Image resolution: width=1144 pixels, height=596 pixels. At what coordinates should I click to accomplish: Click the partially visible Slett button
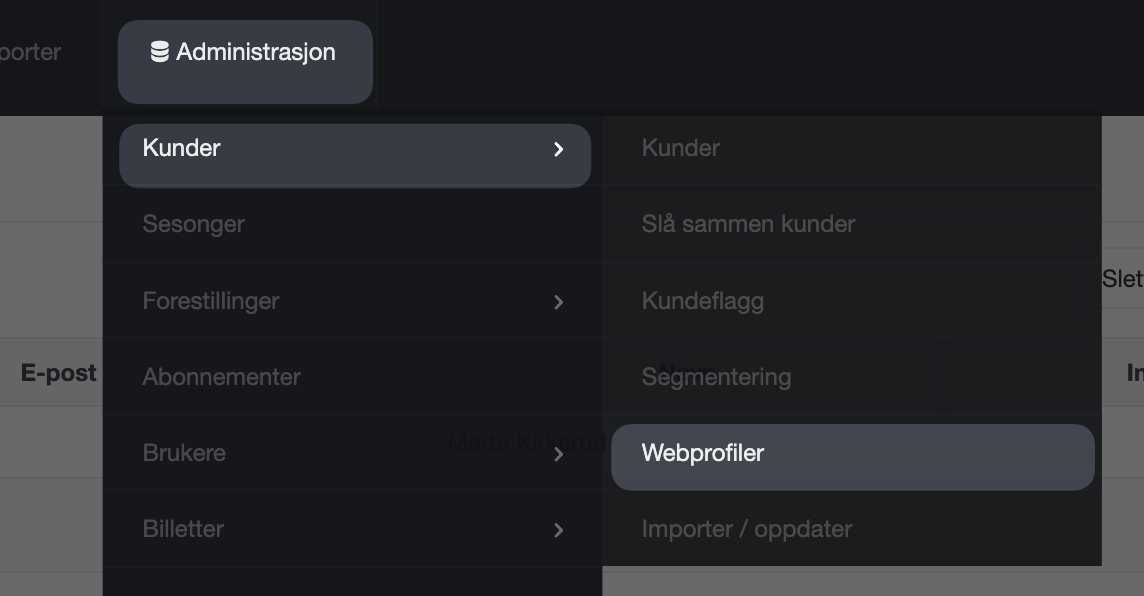point(1123,279)
